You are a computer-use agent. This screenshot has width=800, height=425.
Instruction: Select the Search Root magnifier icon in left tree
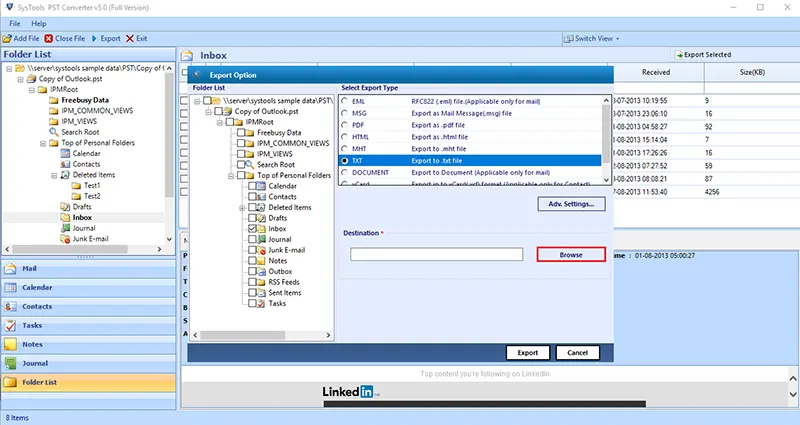click(x=54, y=132)
